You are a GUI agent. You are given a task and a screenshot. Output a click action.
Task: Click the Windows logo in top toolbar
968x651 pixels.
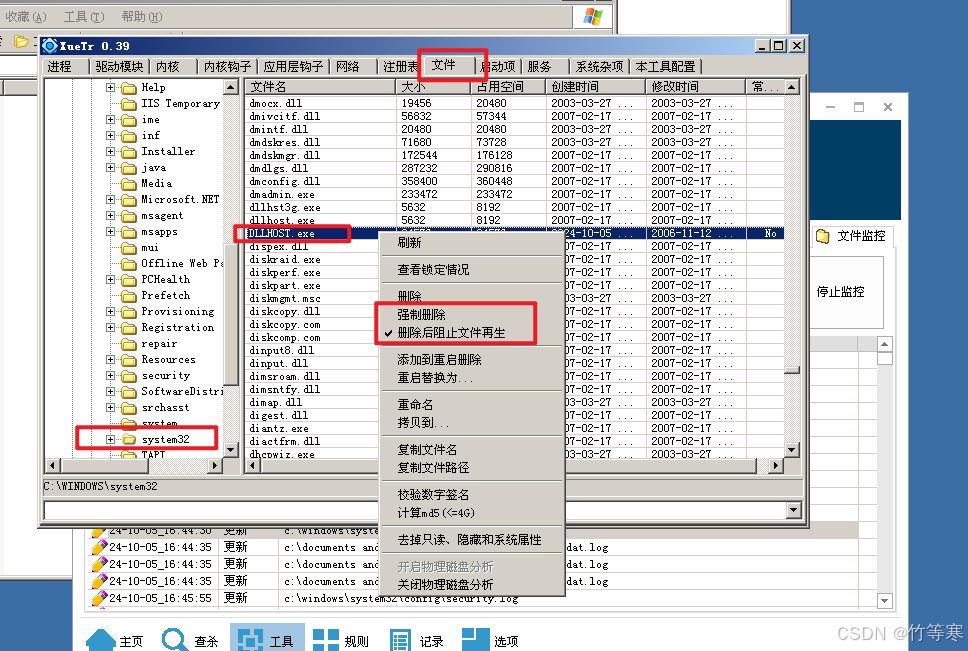point(593,16)
